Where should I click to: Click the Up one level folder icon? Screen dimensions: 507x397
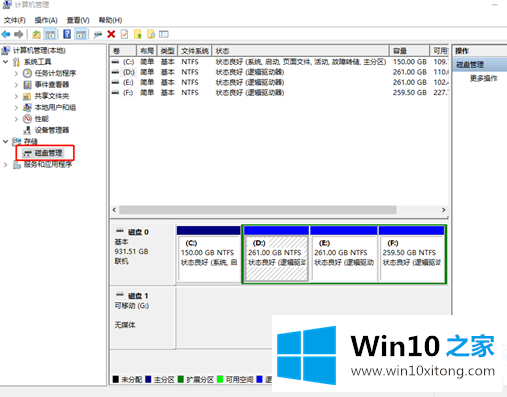36,34
